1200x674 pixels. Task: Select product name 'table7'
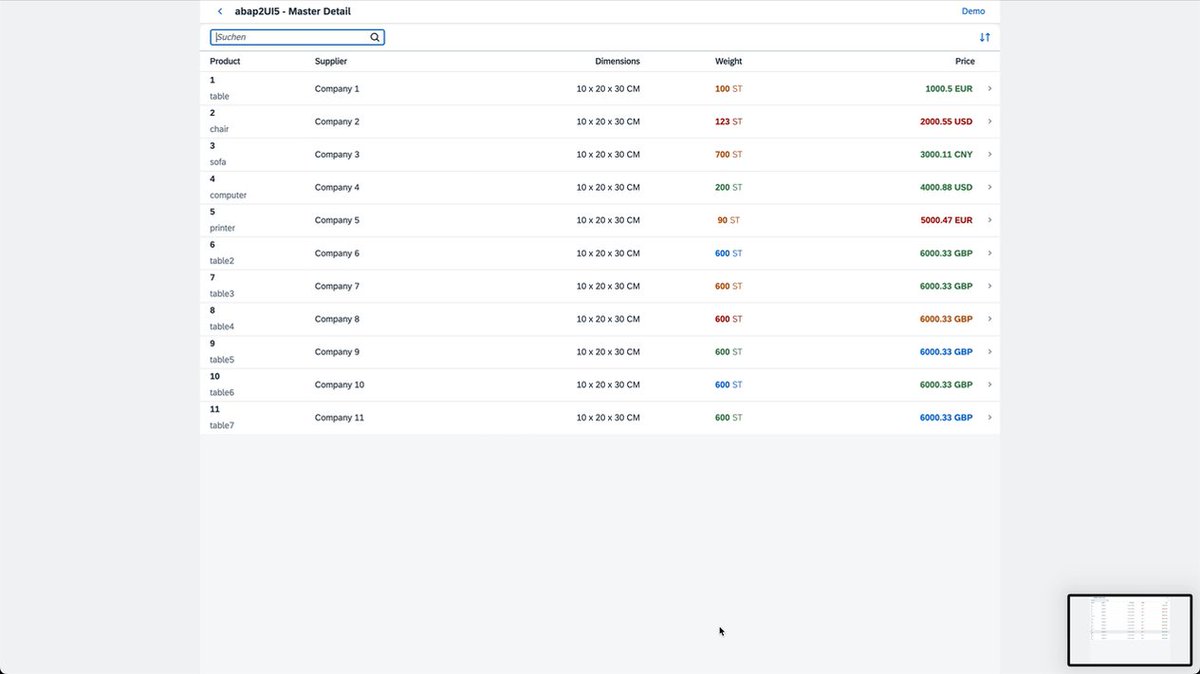(x=222, y=426)
